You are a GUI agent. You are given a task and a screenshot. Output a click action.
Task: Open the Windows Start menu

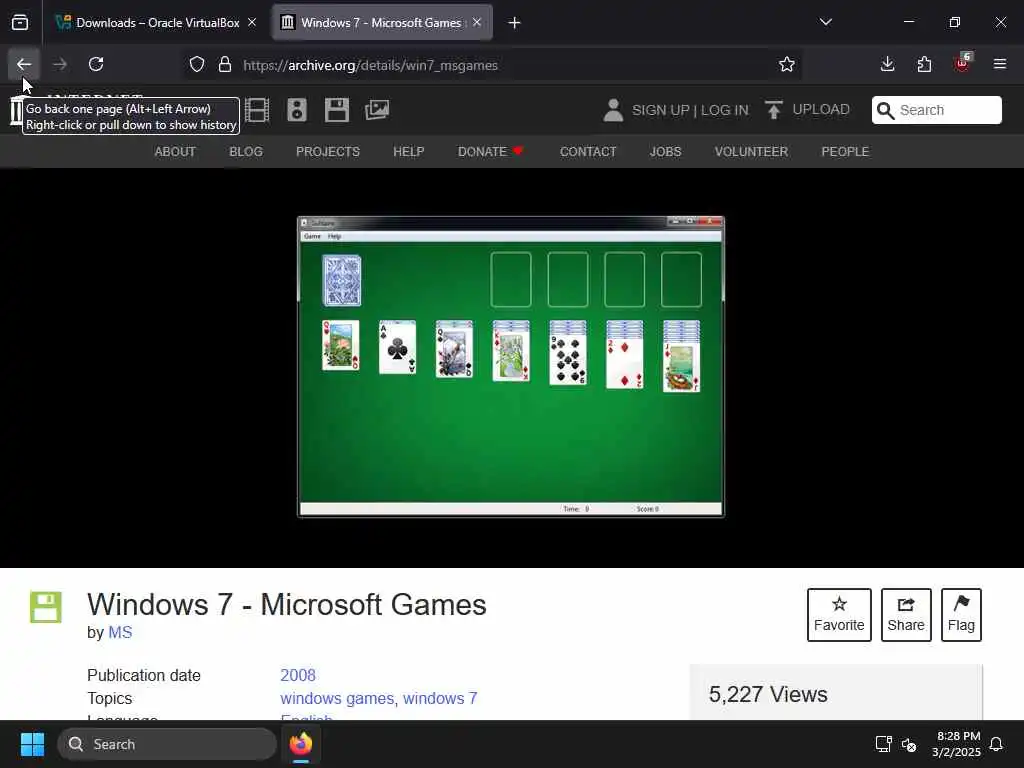click(x=32, y=744)
